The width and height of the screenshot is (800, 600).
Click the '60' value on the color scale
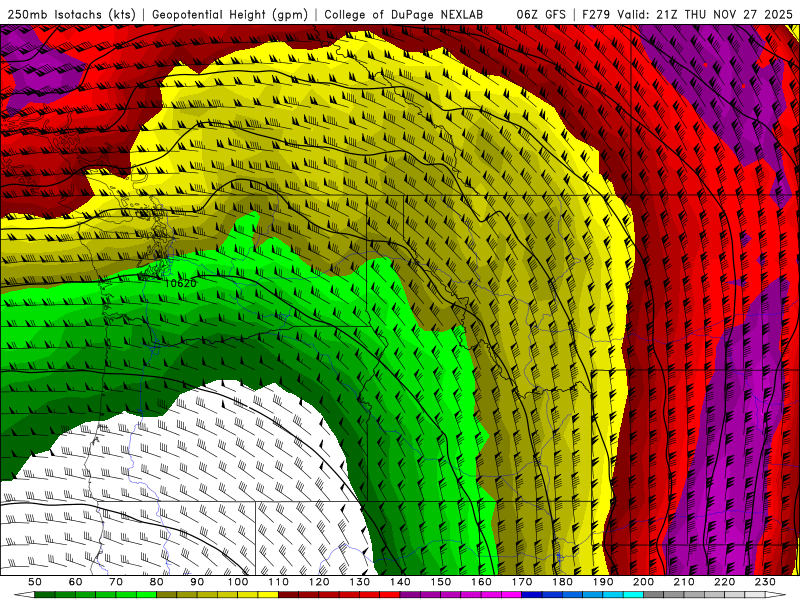pos(76,582)
